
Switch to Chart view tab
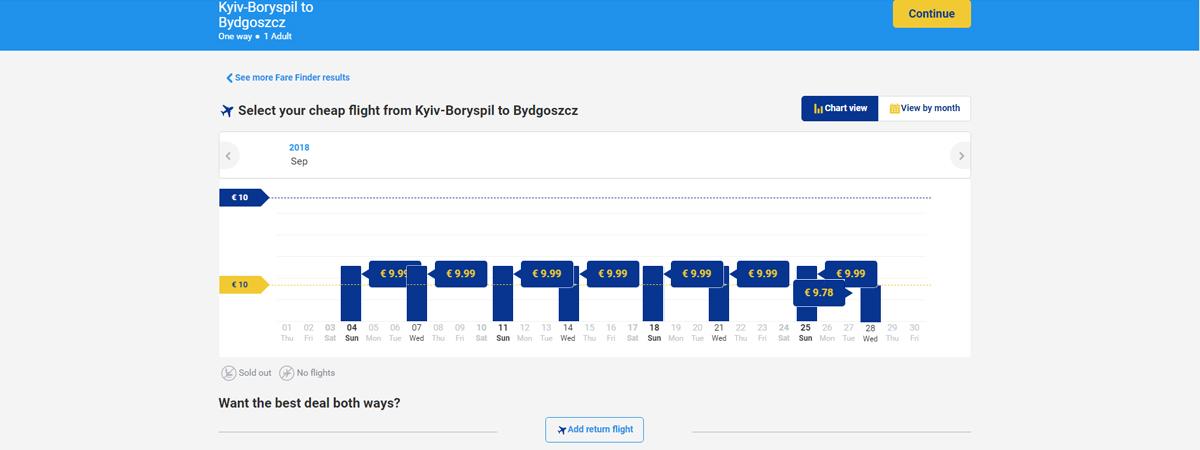pos(840,108)
